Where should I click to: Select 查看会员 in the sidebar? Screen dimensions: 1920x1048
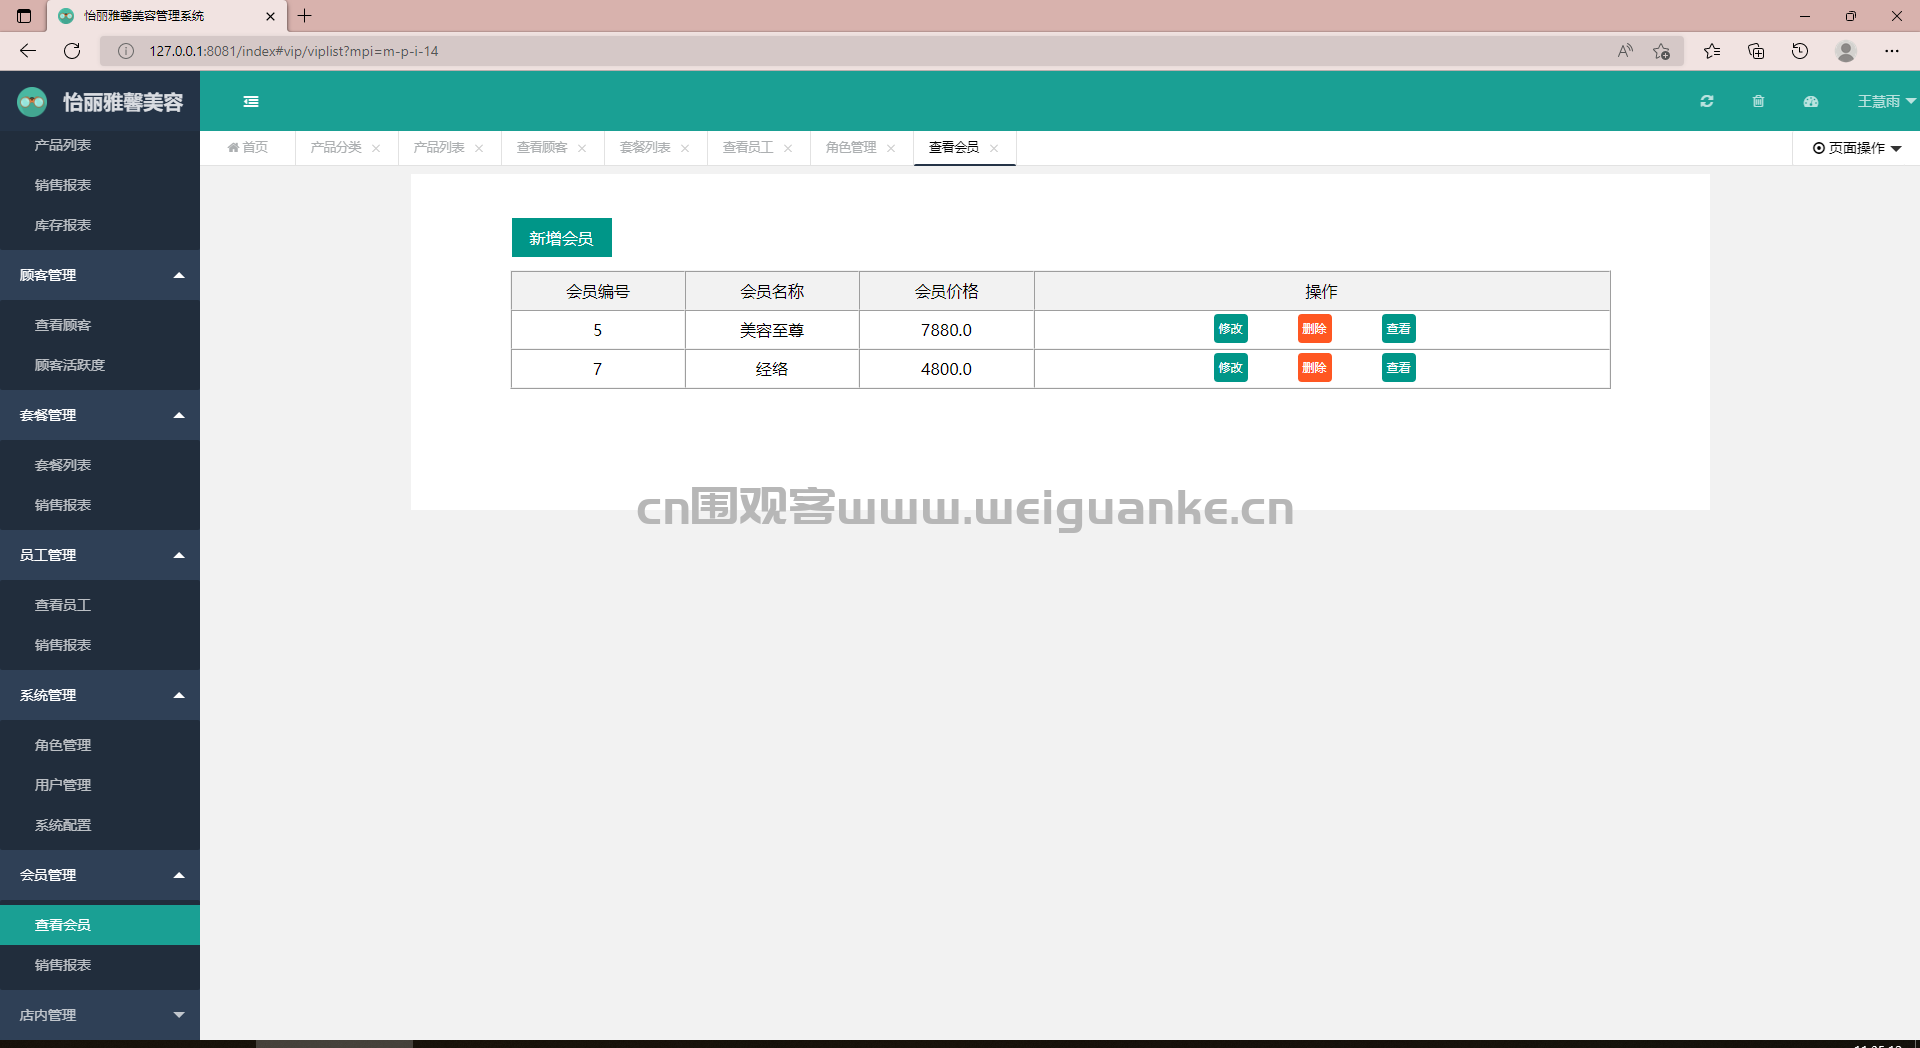[x=100, y=925]
